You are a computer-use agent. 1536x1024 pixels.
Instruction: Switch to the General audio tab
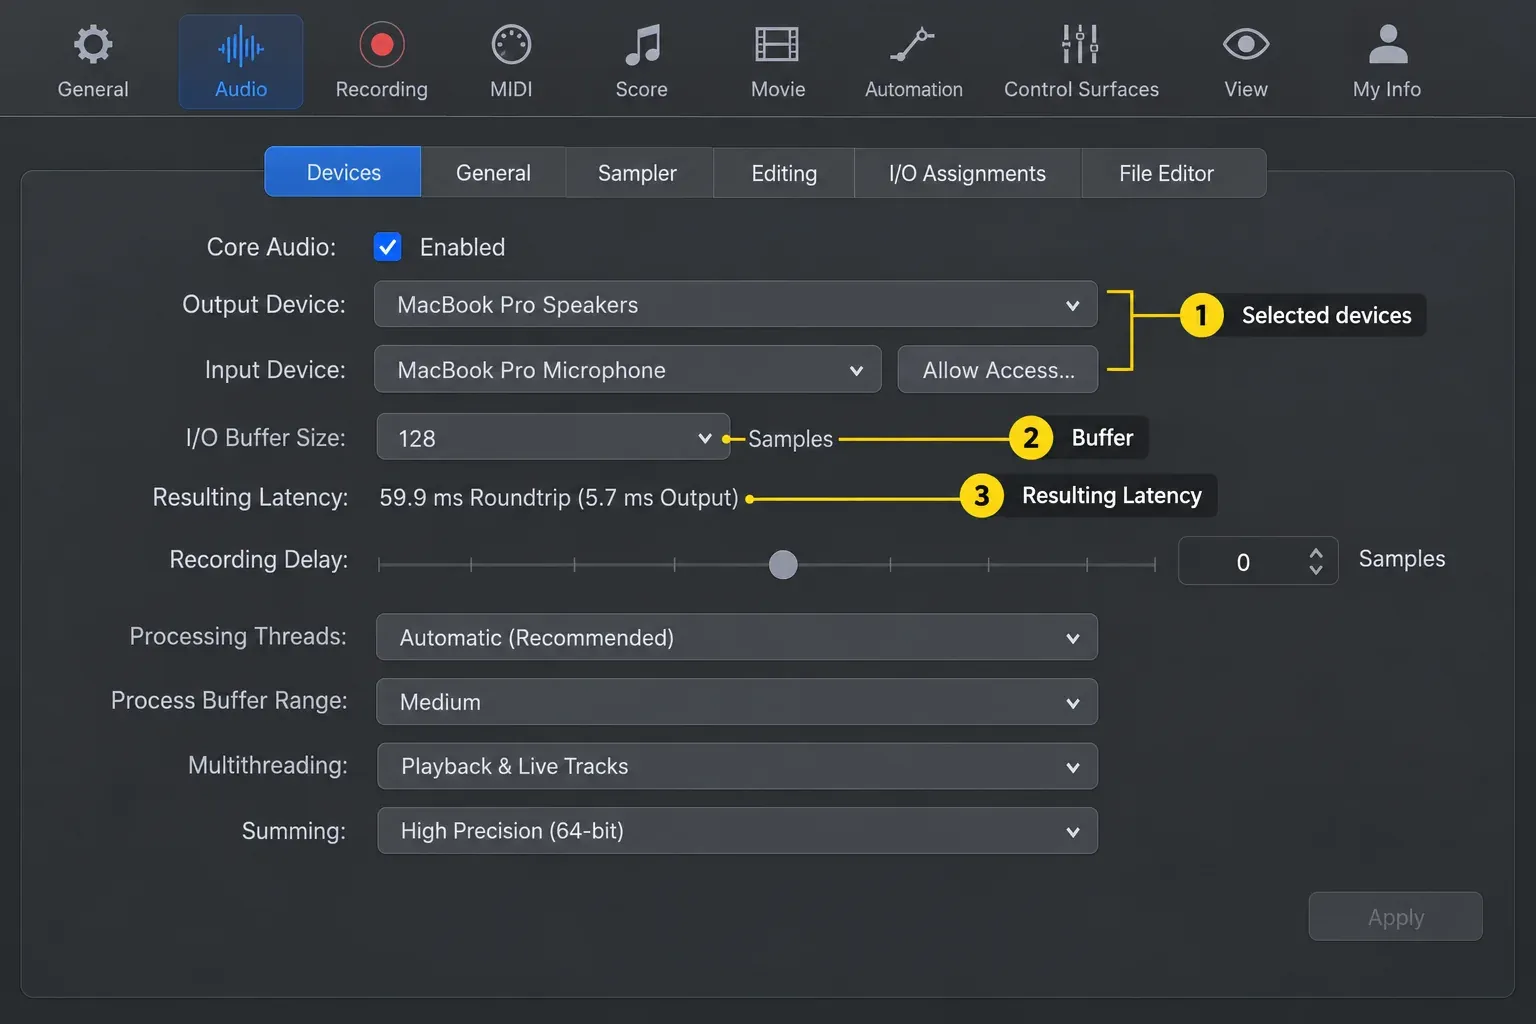tap(493, 172)
